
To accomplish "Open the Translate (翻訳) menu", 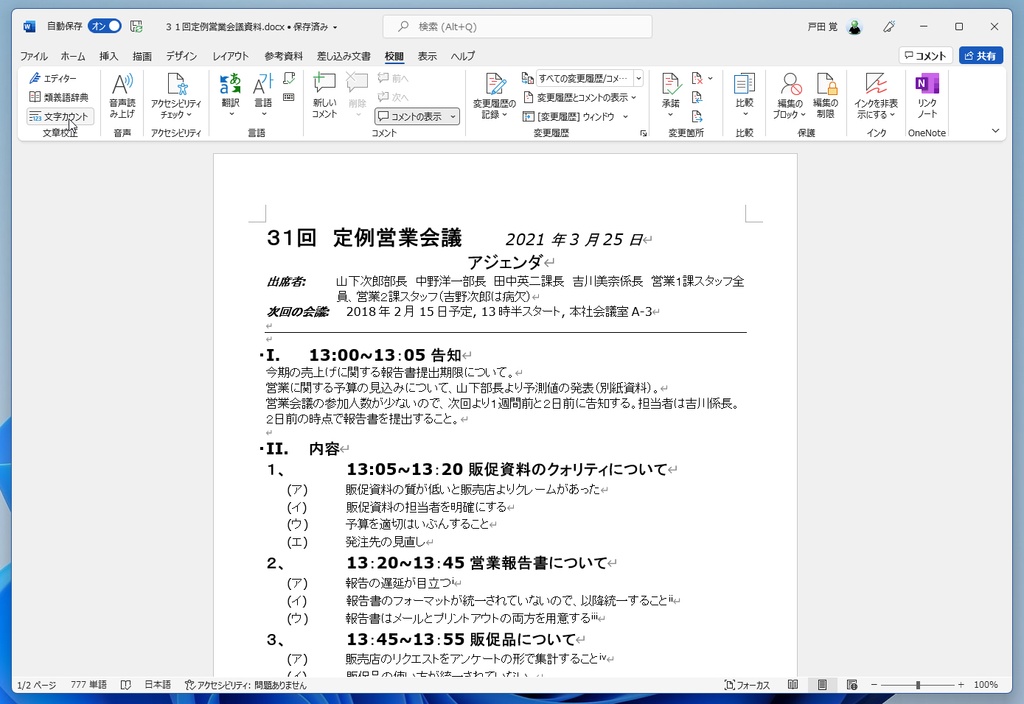I will pos(230,95).
